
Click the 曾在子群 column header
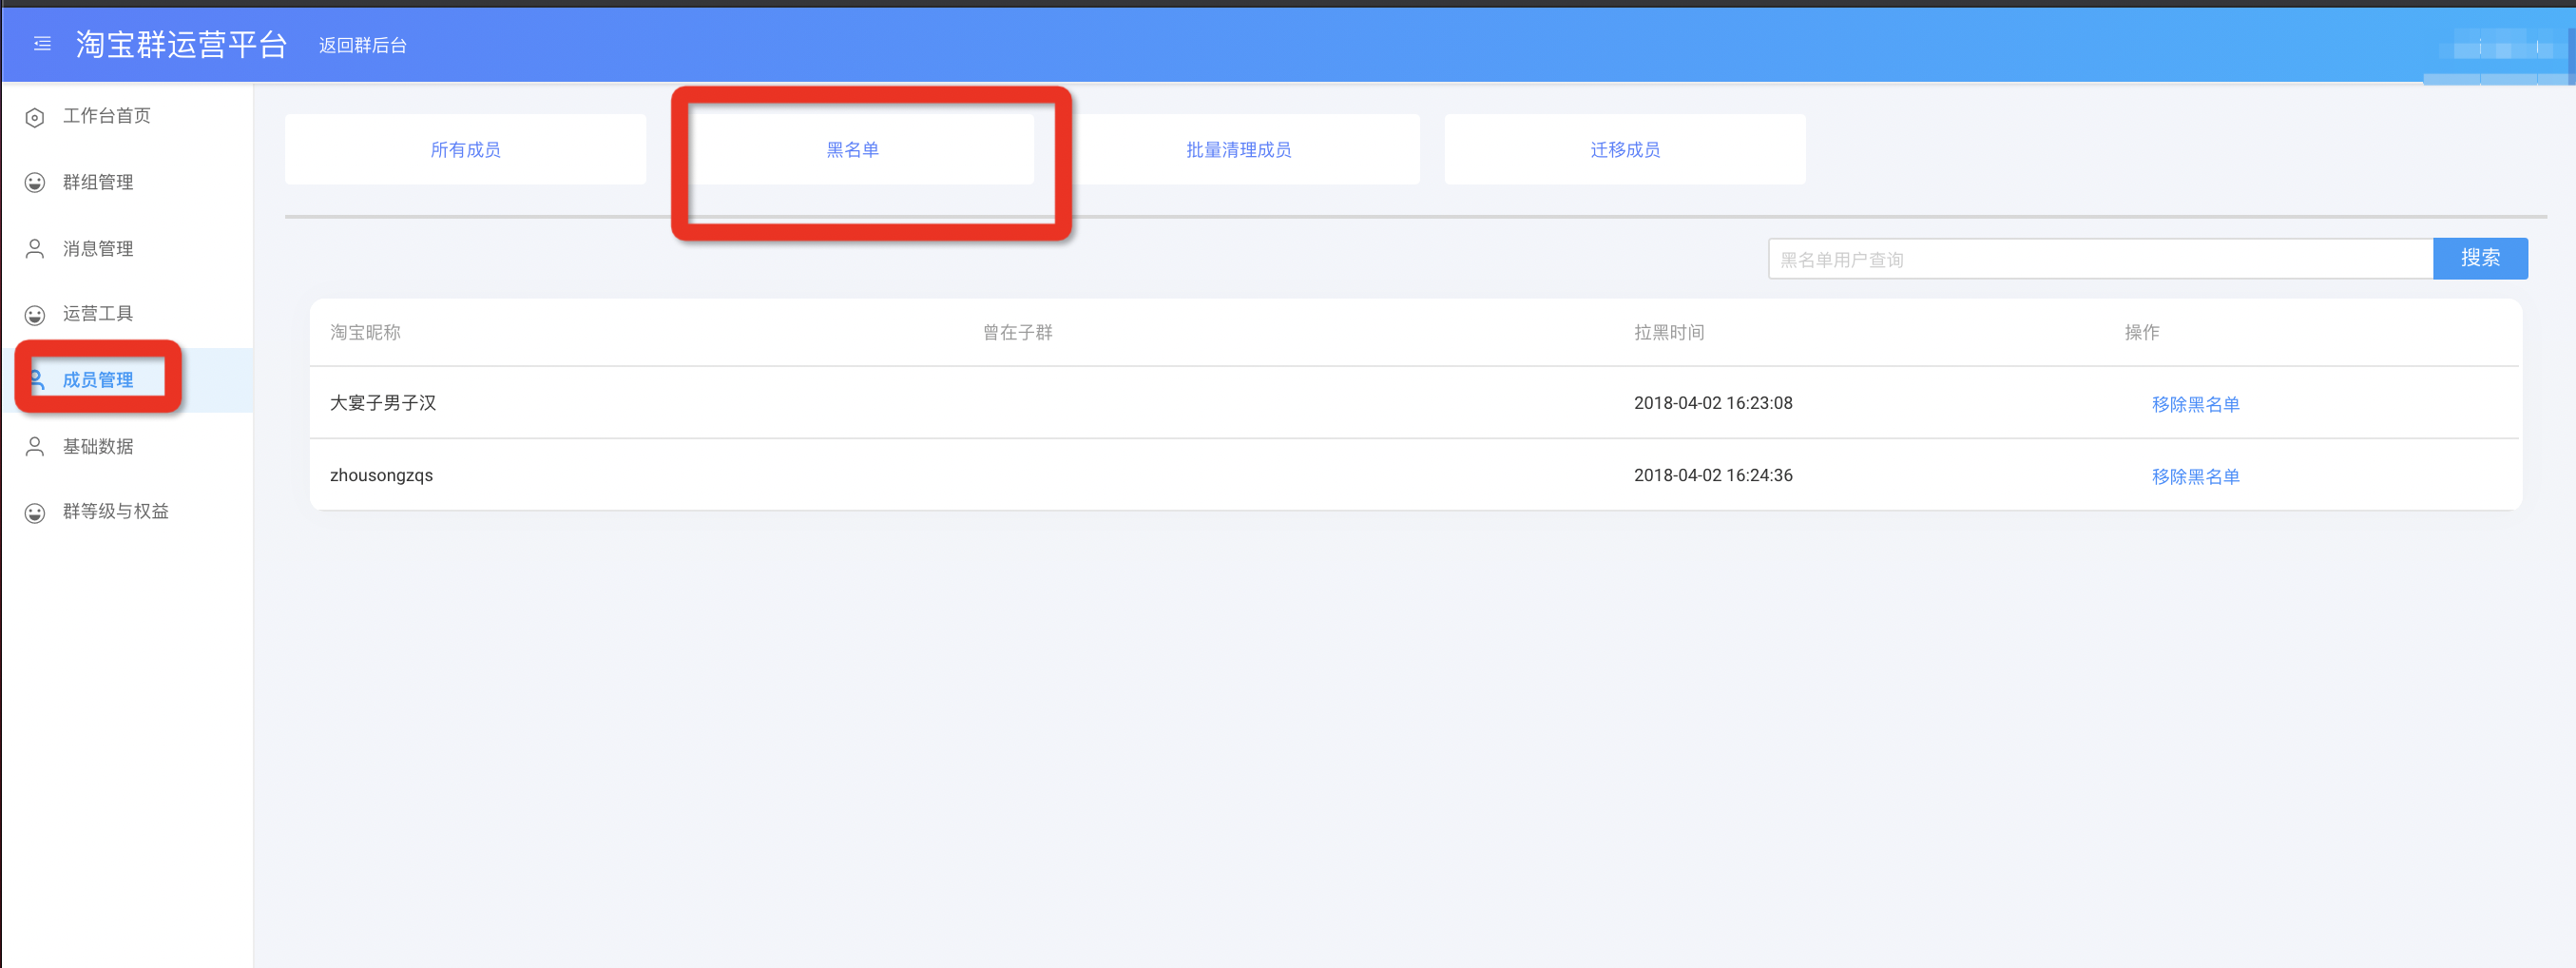pos(1017,332)
